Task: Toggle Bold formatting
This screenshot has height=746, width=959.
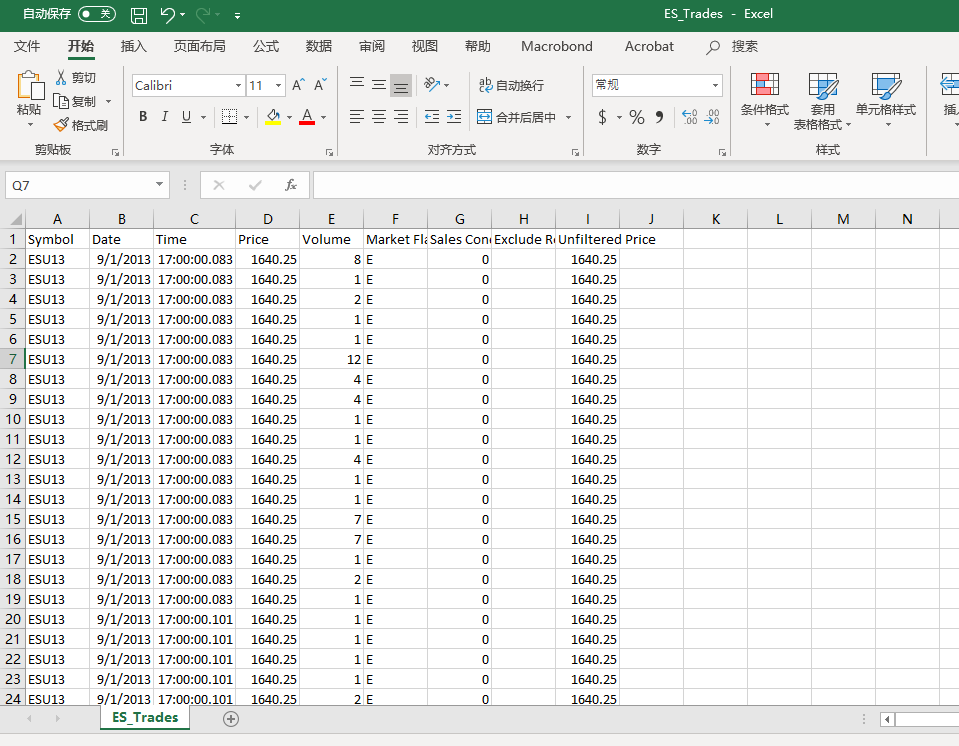Action: [143, 117]
